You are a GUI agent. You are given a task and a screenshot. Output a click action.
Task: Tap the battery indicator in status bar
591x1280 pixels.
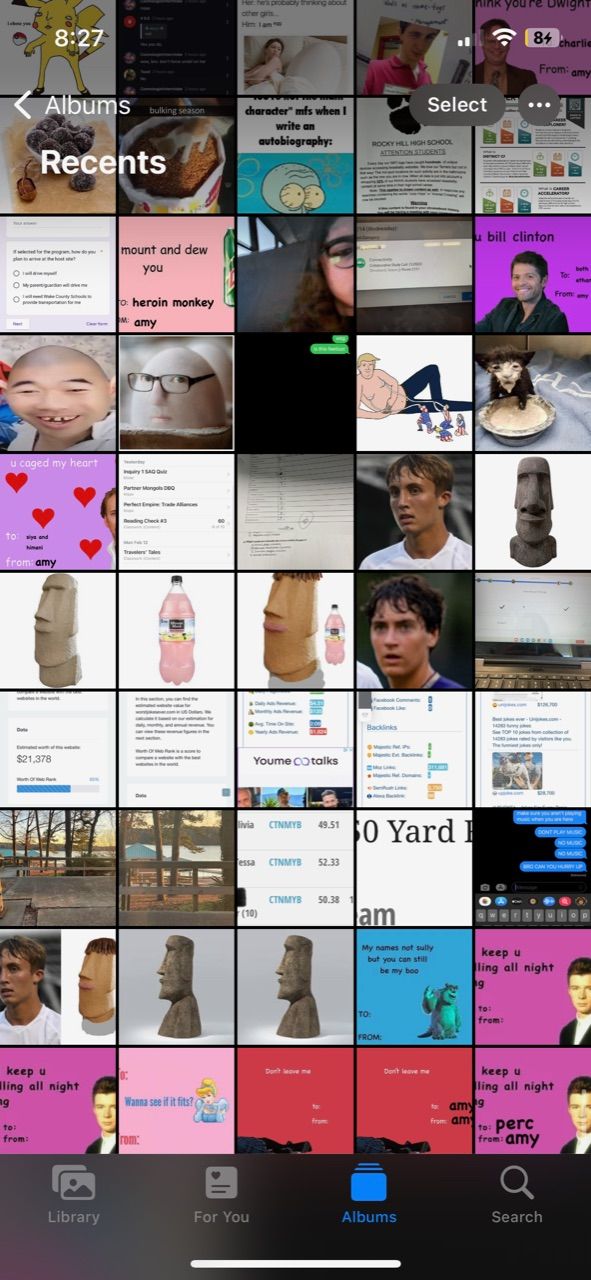[541, 38]
